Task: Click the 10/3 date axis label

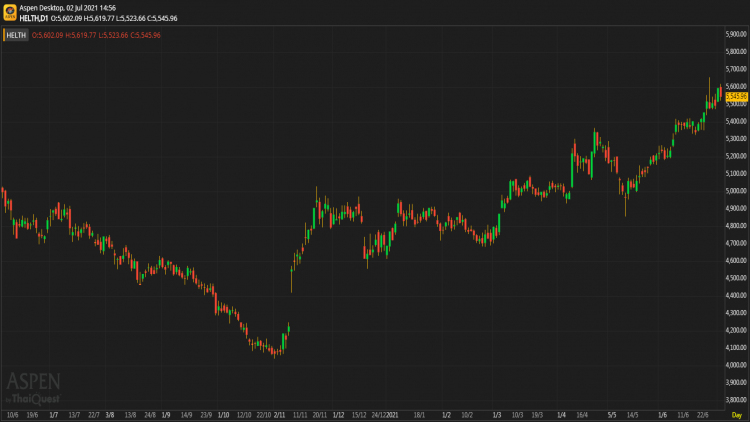Action: (517, 415)
